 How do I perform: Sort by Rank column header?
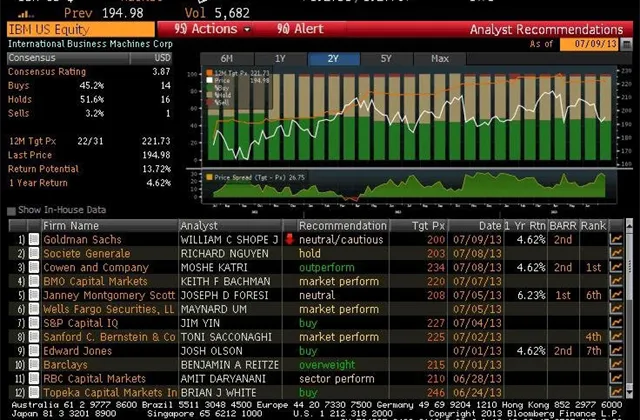(593, 226)
